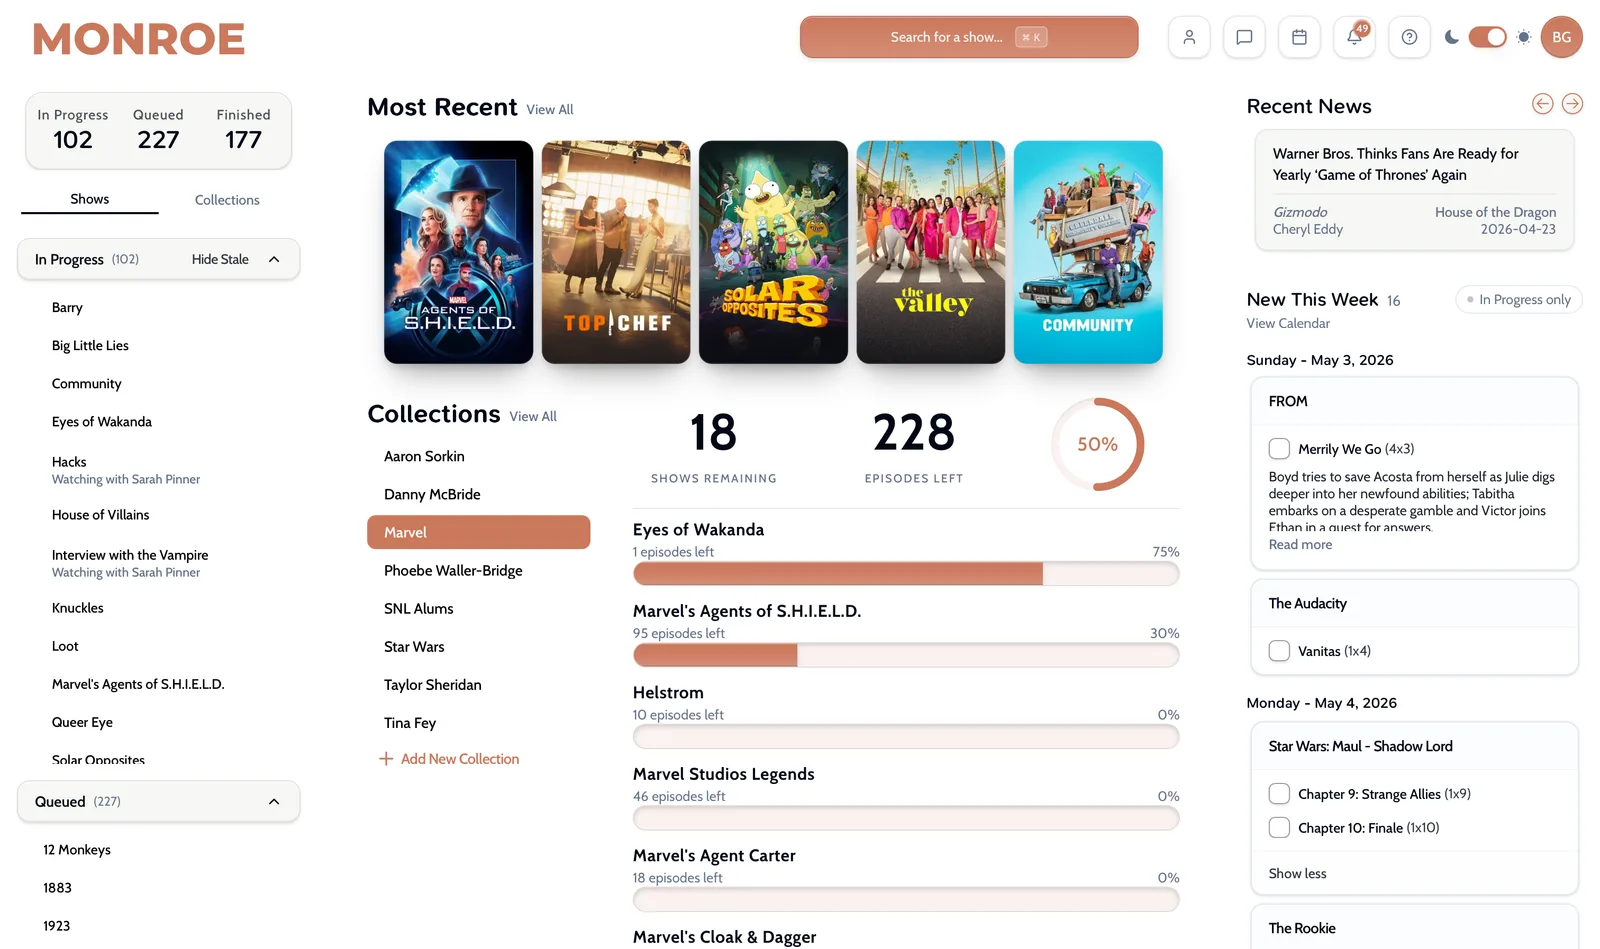Open the Solar Opposites poster
The height and width of the screenshot is (949, 1600).
pos(773,252)
